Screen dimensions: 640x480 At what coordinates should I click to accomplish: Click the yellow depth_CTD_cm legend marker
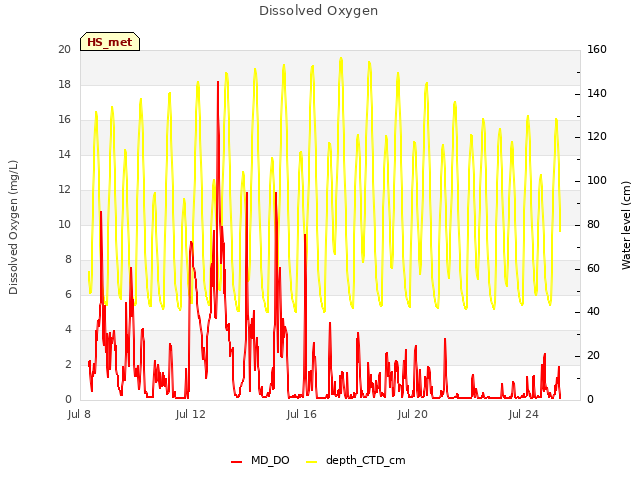pyautogui.click(x=311, y=462)
